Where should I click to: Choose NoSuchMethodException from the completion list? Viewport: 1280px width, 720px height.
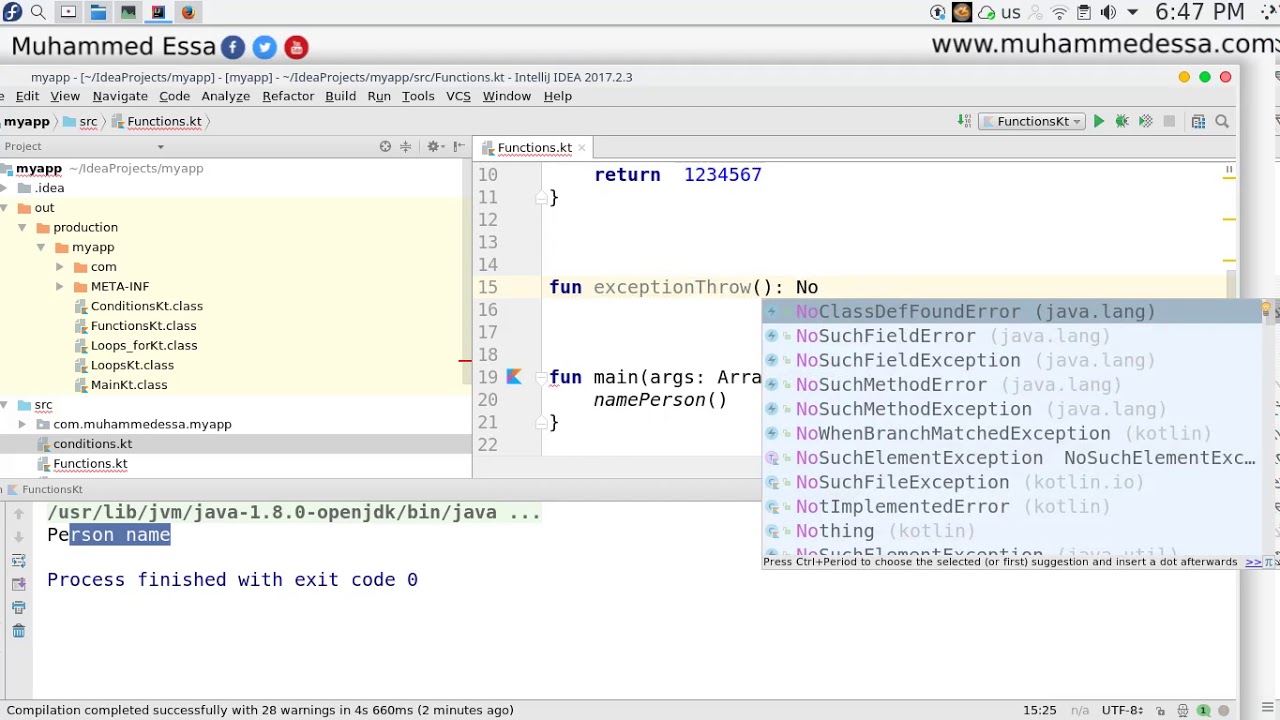click(x=1012, y=409)
